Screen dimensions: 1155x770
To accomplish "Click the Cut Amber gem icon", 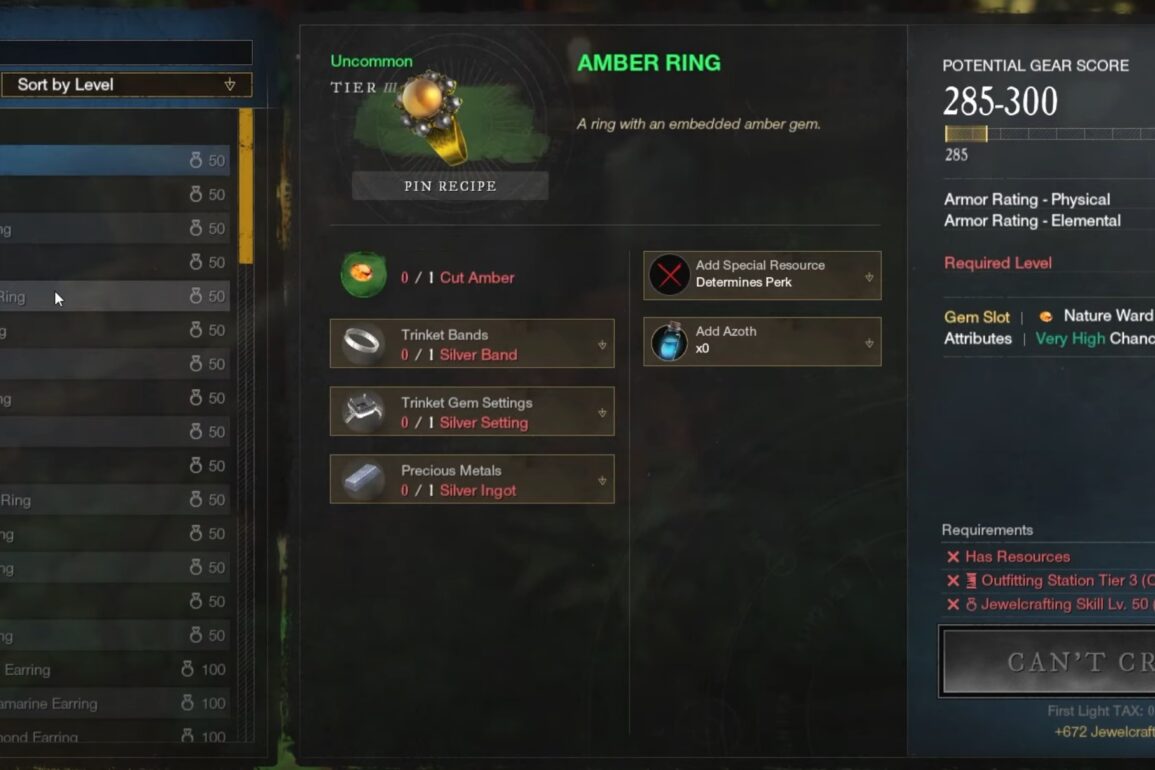I will pyautogui.click(x=364, y=275).
